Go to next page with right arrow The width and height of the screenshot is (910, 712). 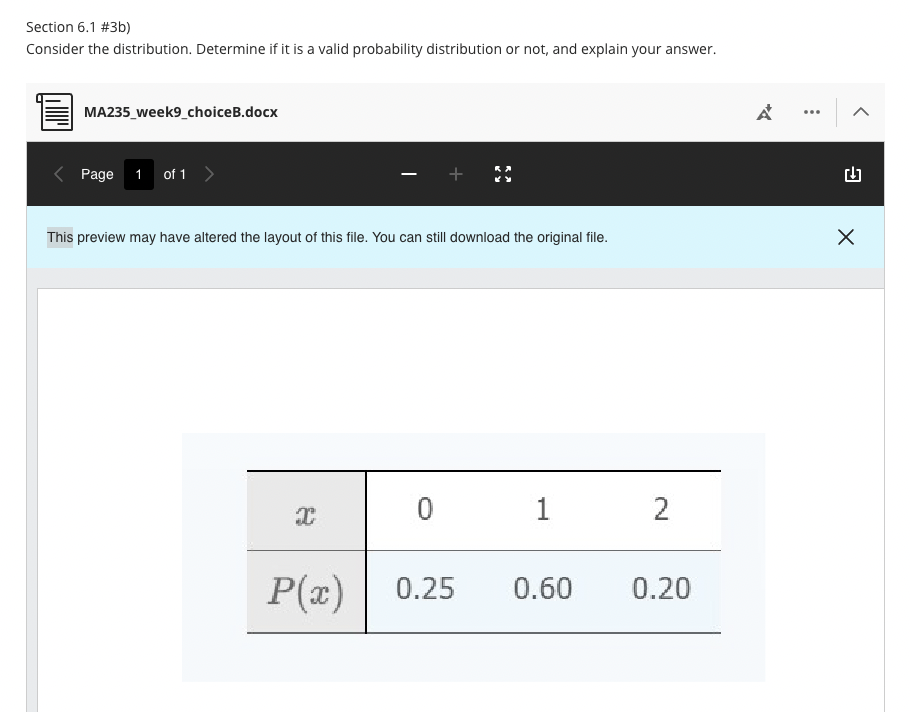click(210, 174)
